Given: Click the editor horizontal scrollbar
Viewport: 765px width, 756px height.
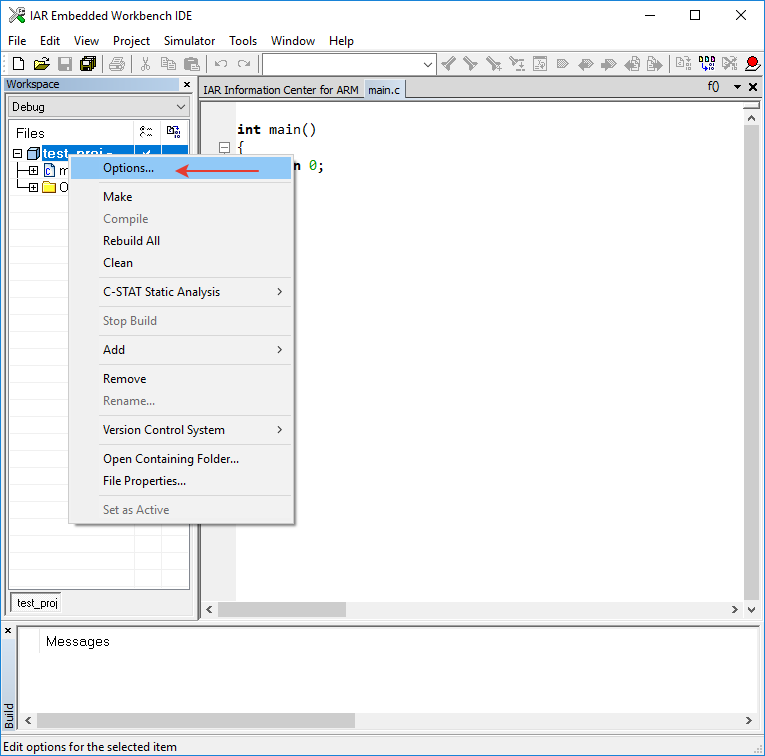Looking at the screenshot, I should coord(282,609).
